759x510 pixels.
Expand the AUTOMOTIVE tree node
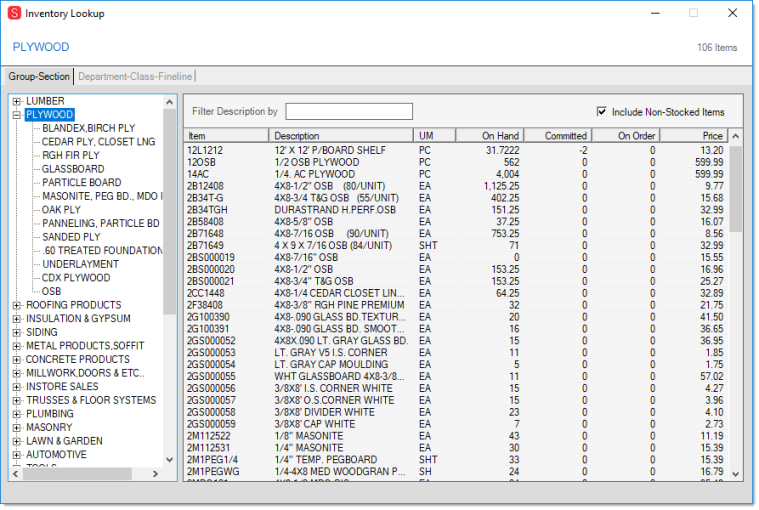17,454
